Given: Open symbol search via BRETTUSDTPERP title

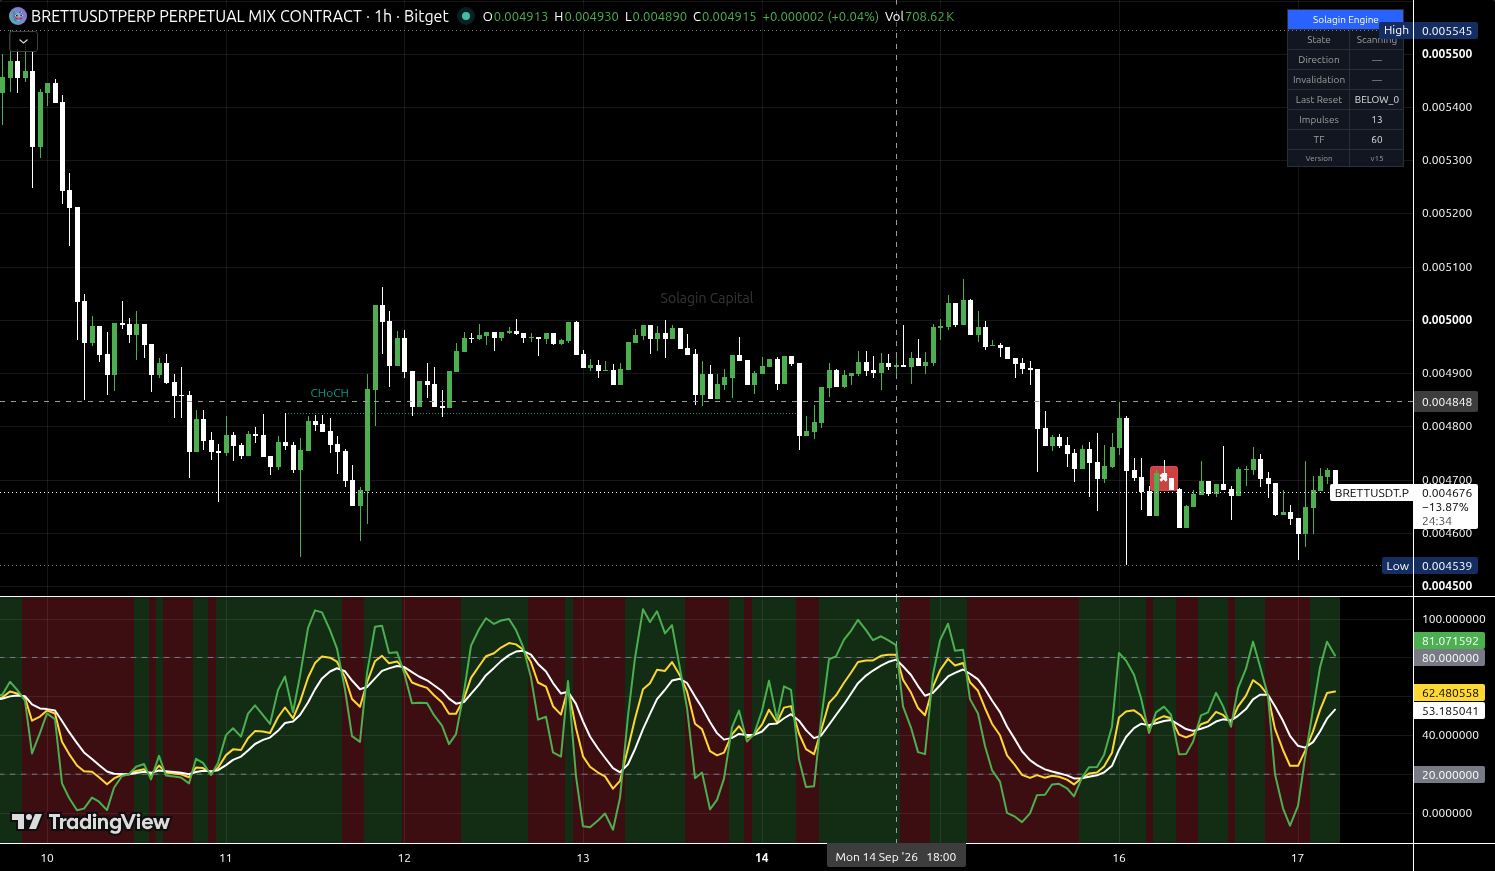Looking at the screenshot, I should pyautogui.click(x=196, y=16).
